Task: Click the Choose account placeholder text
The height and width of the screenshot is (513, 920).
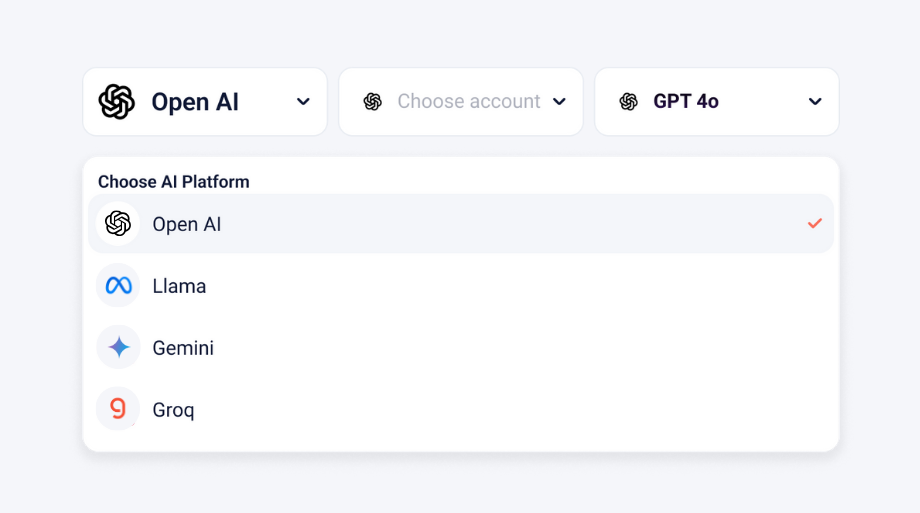Action: click(x=468, y=101)
